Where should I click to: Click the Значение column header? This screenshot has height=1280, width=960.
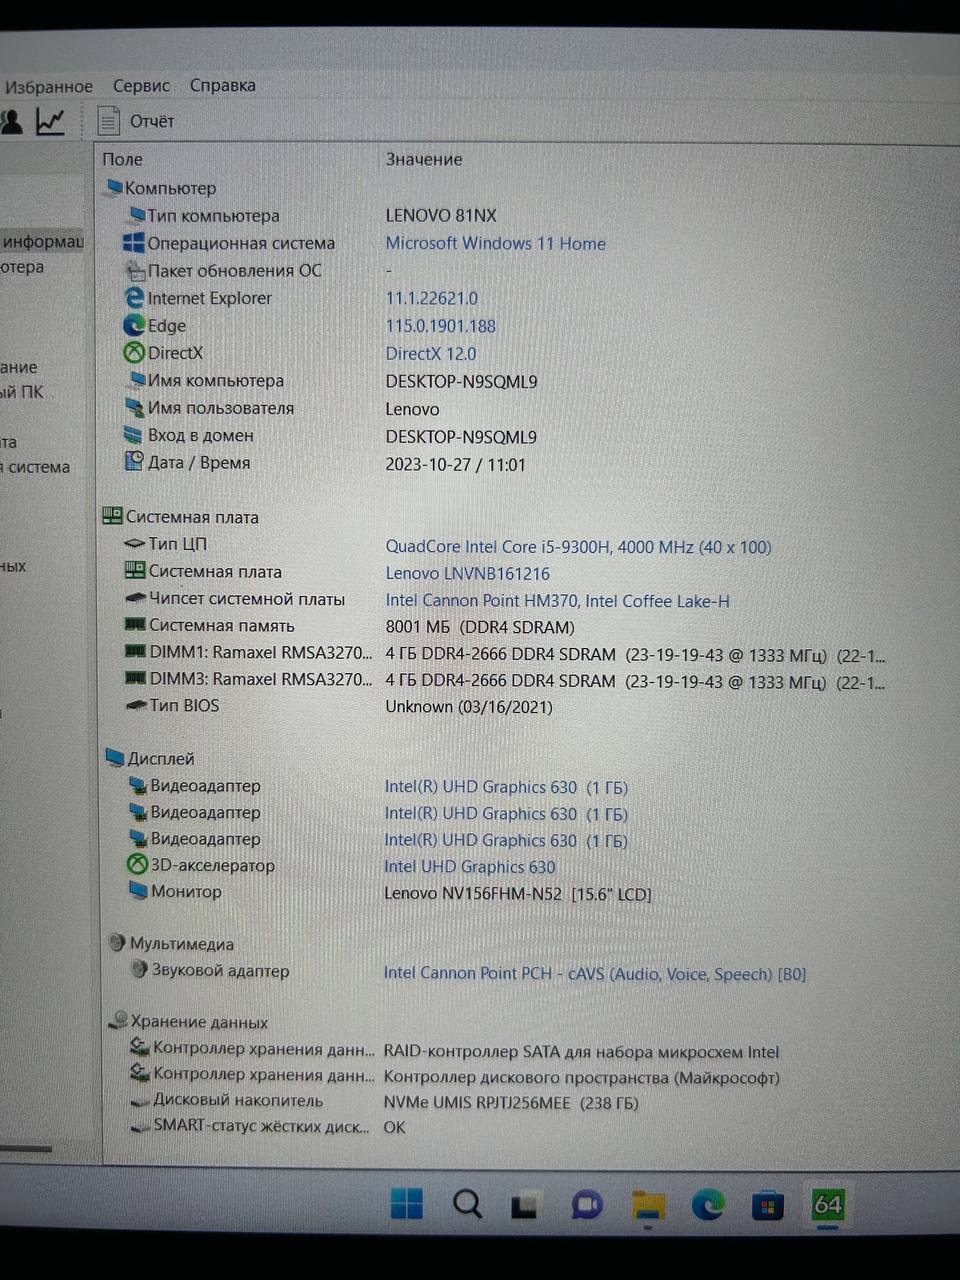[x=424, y=159]
